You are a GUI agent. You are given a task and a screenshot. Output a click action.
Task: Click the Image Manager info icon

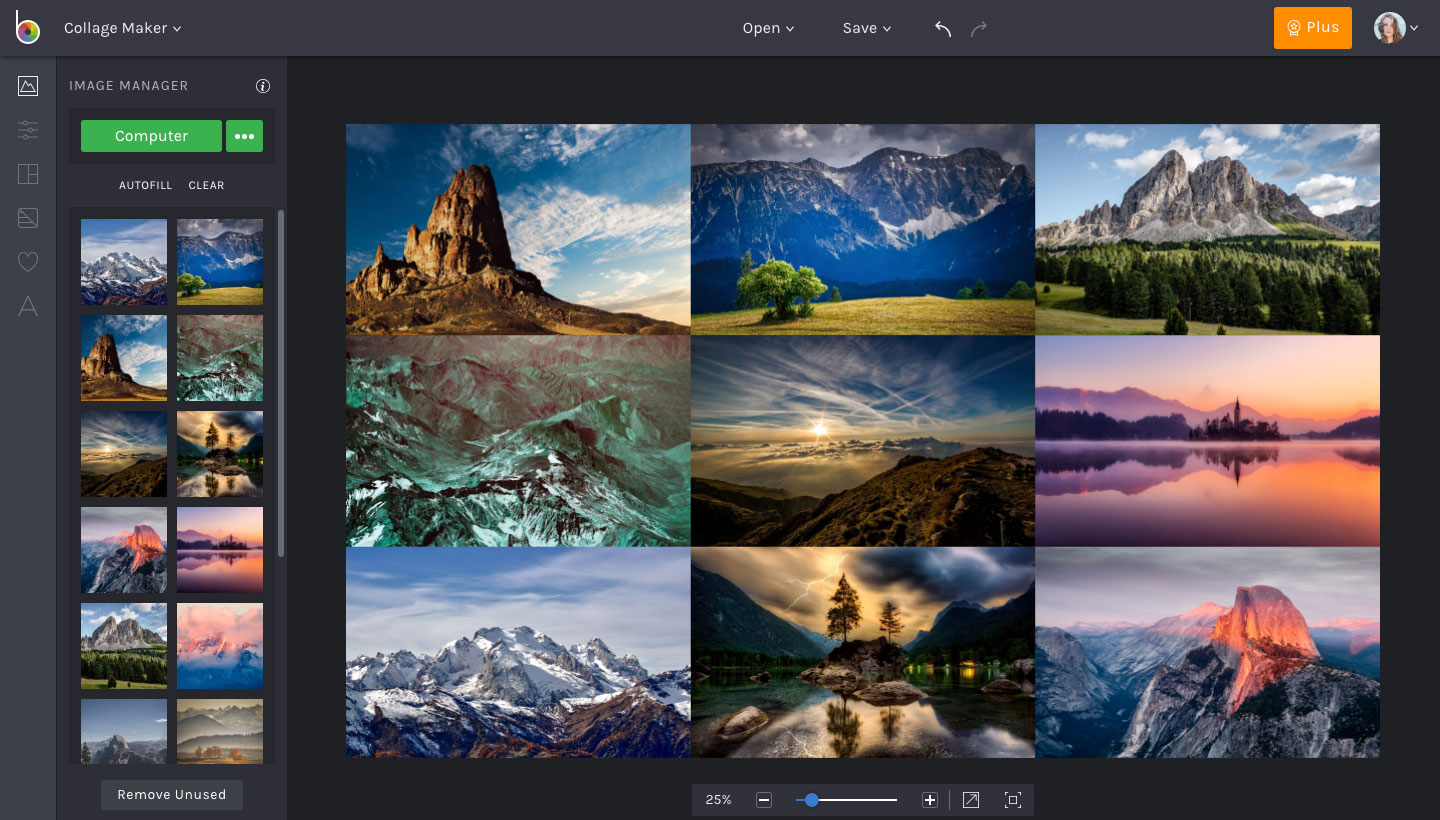(x=263, y=86)
